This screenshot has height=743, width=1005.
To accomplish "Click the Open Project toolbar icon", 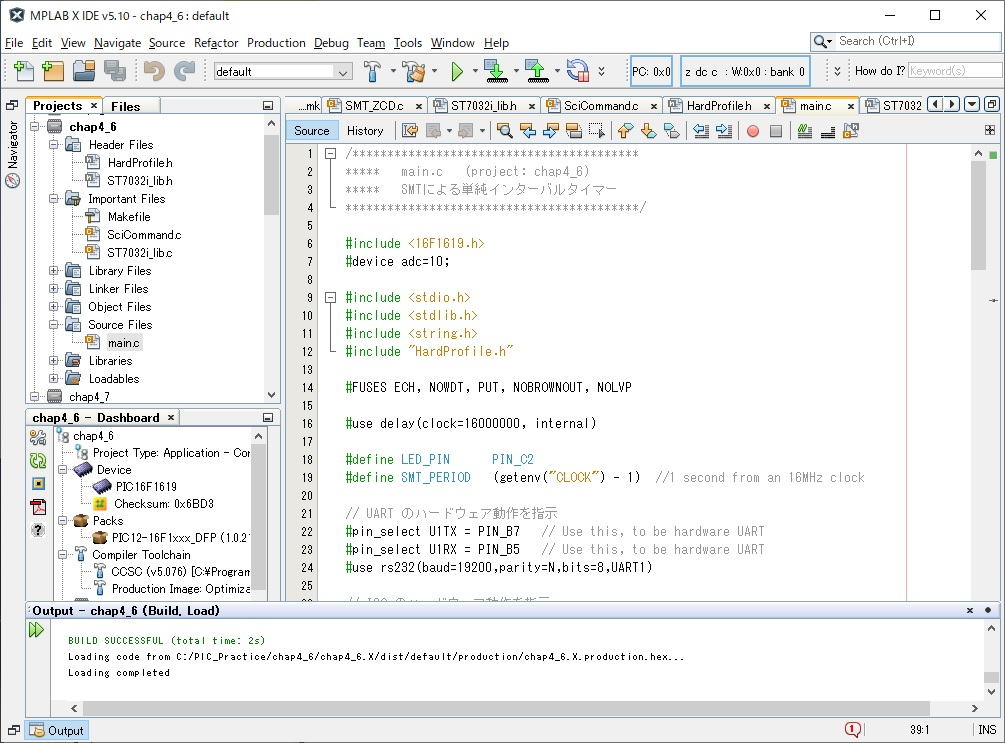I will [x=84, y=71].
